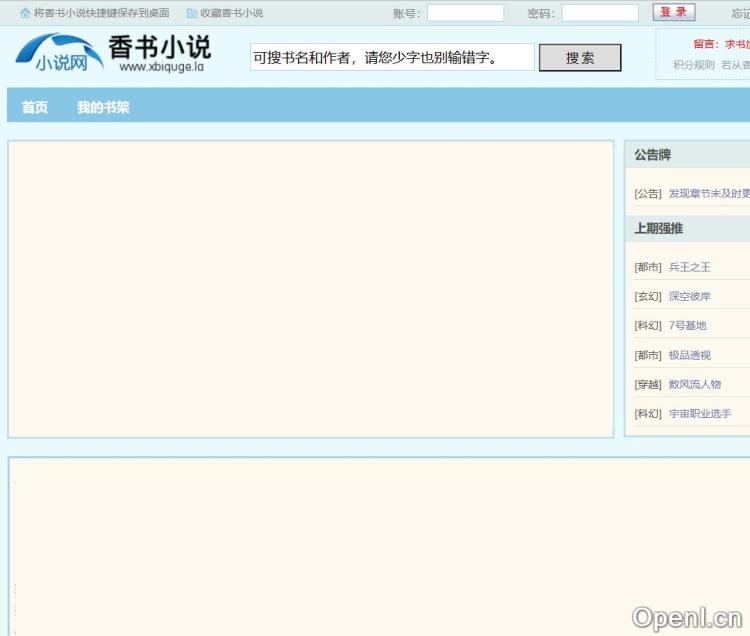This screenshot has height=636, width=750.
Task: Open the 我的书架 navigation tab
Action: (x=103, y=107)
